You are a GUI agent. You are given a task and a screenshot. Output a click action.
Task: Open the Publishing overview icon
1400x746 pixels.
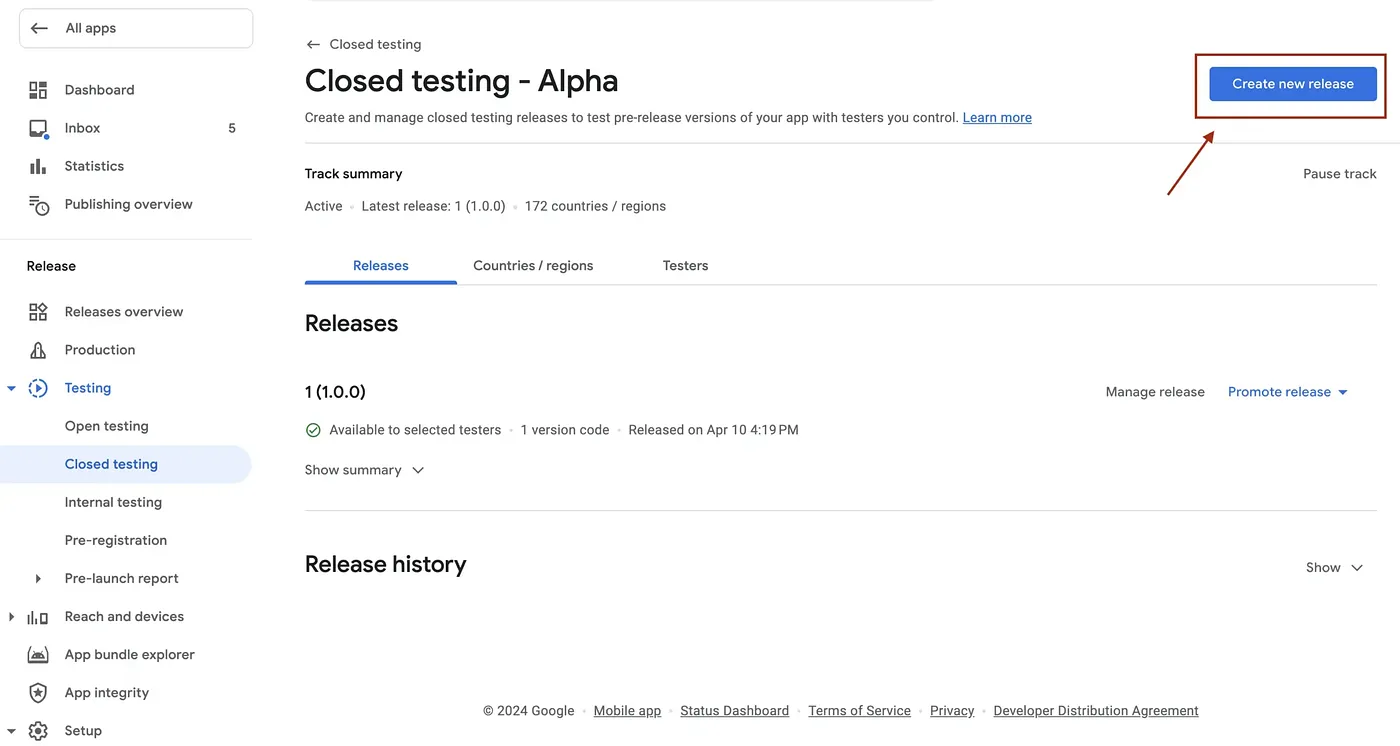[x=38, y=204]
